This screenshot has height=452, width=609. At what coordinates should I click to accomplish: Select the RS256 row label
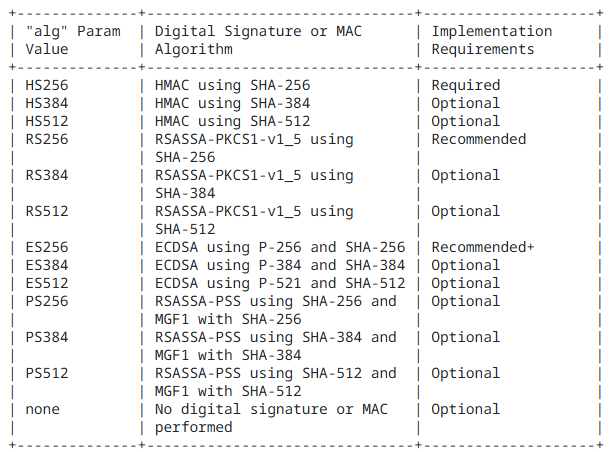(47, 139)
